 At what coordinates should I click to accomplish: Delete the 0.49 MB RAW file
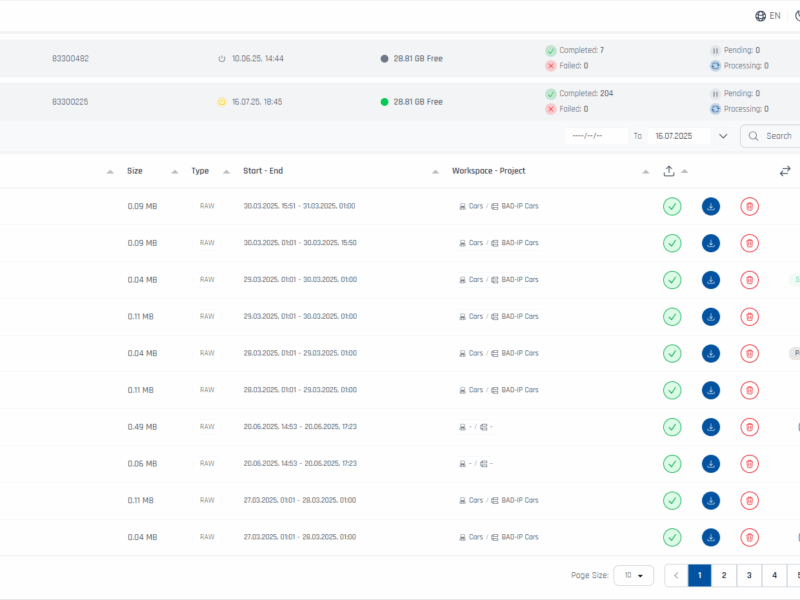click(x=749, y=427)
